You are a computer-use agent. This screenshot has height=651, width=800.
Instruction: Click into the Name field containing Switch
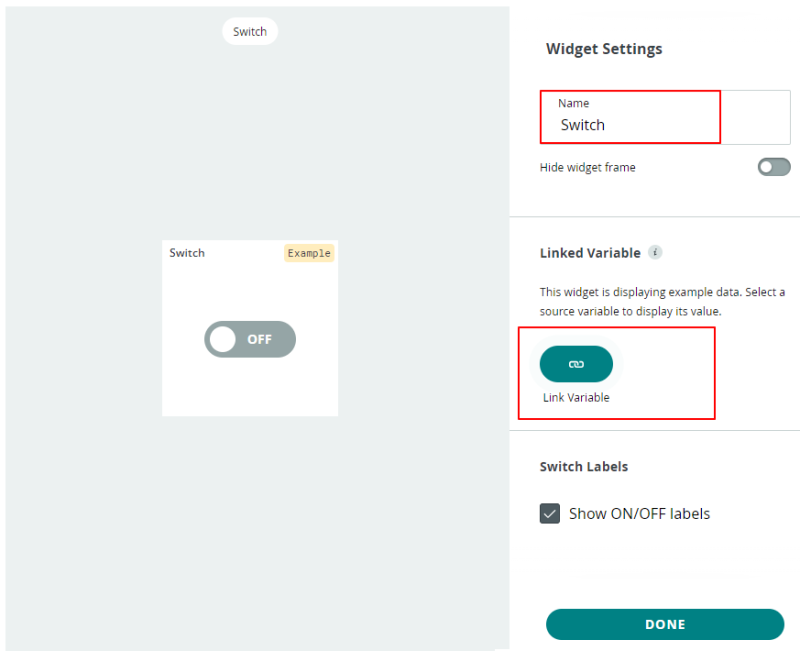(665, 117)
